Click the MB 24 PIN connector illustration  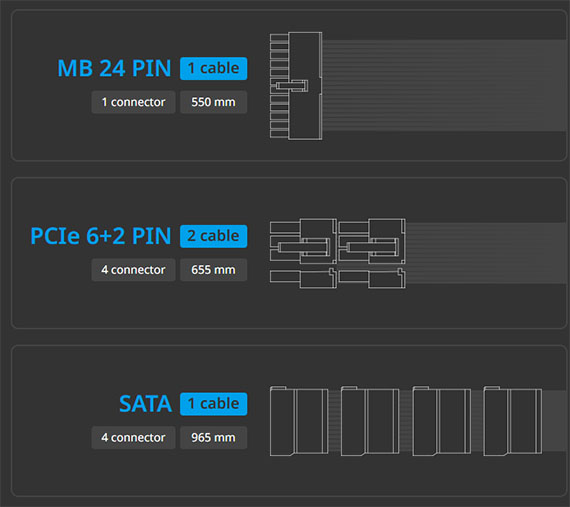pos(296,86)
